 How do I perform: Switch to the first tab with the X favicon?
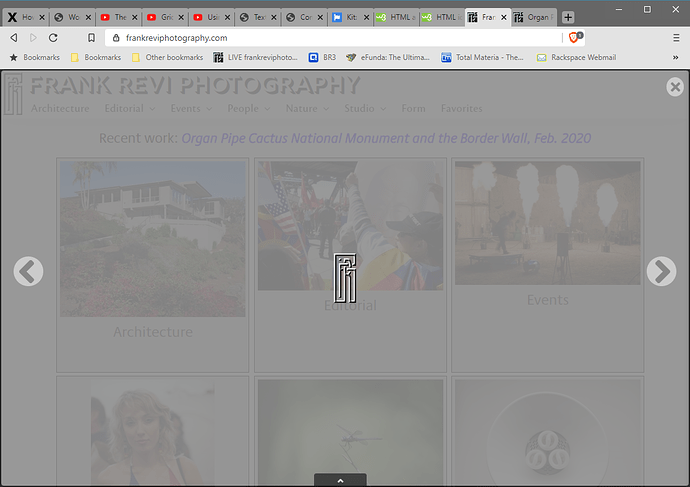pos(21,17)
